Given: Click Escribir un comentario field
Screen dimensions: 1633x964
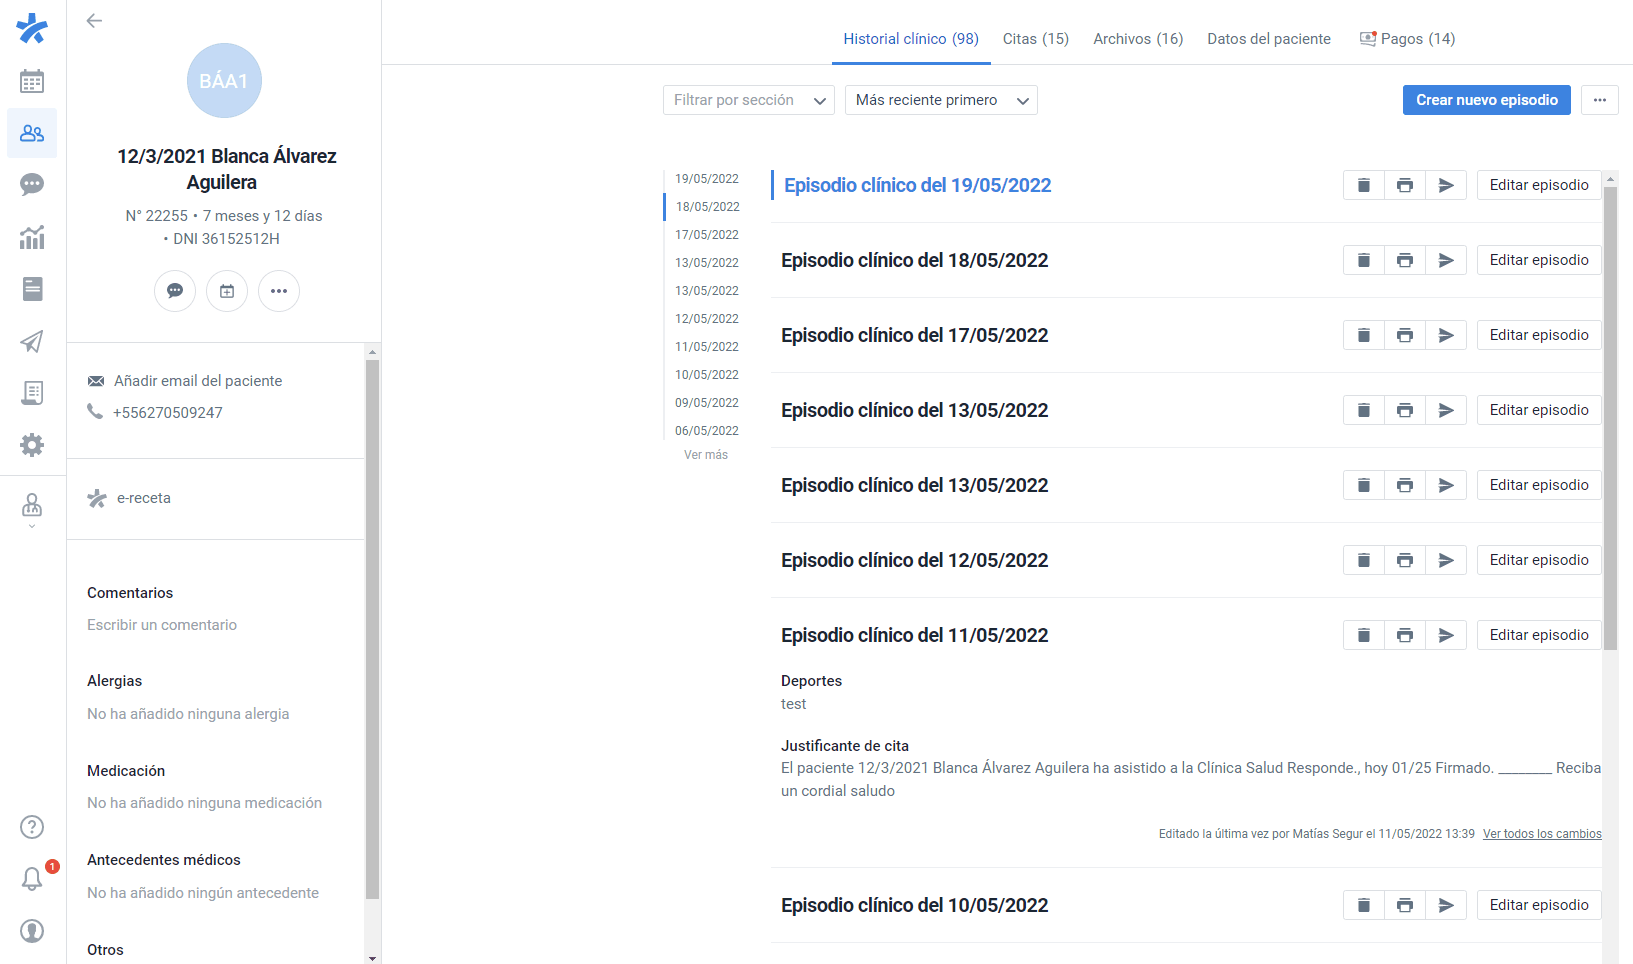Looking at the screenshot, I should [x=162, y=625].
